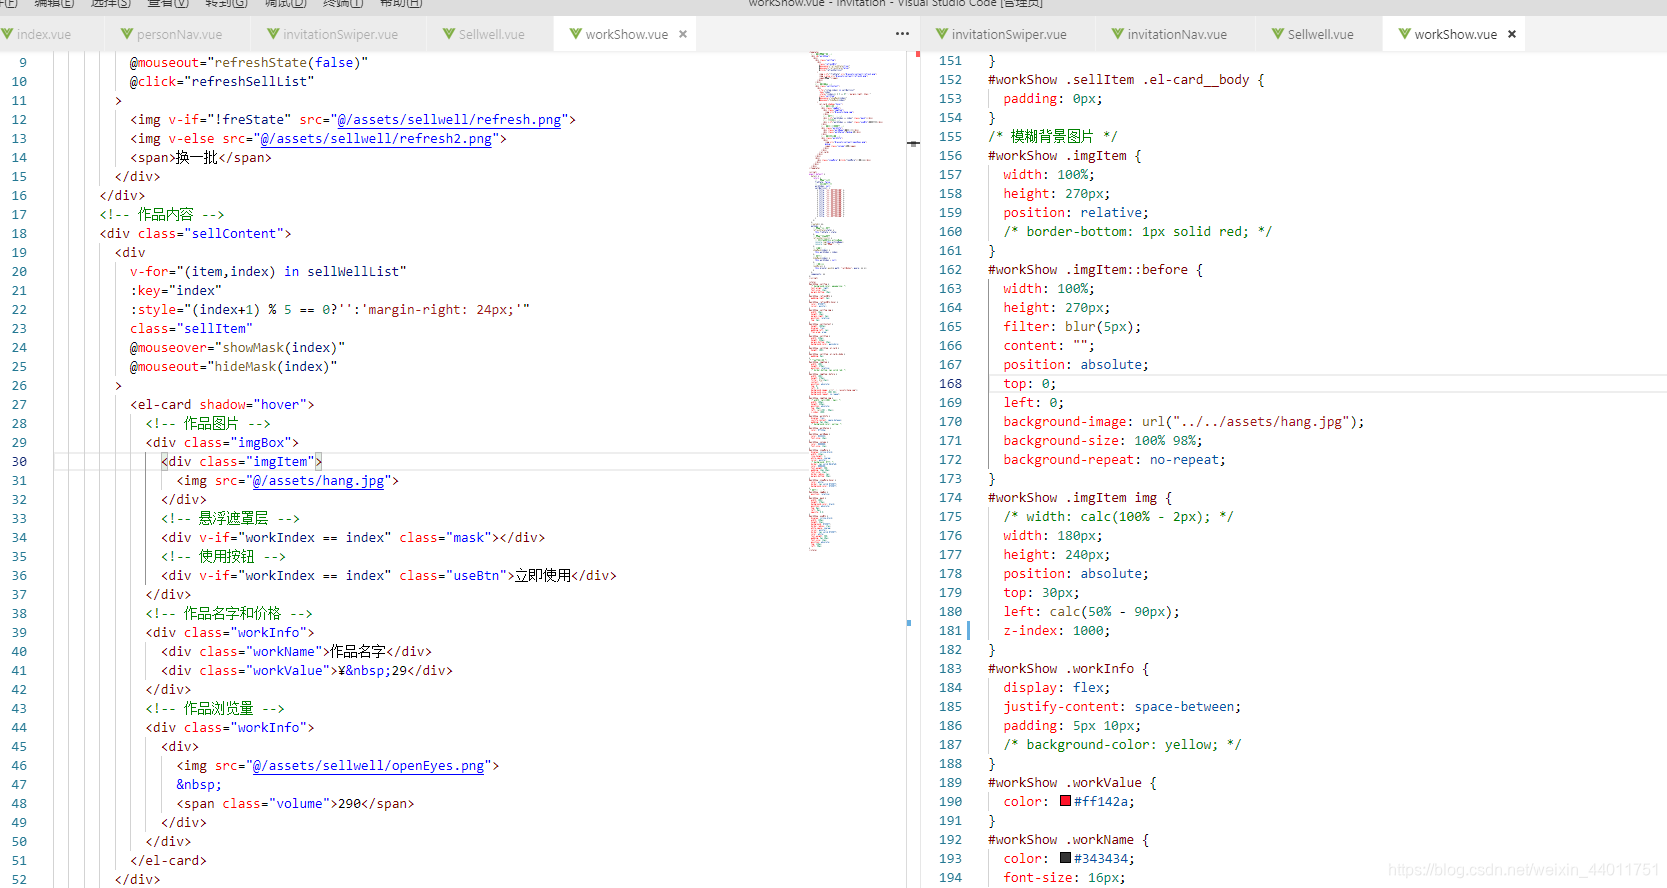
Task: Open Sellwell.vue tab in left editor group
Action: (x=490, y=34)
